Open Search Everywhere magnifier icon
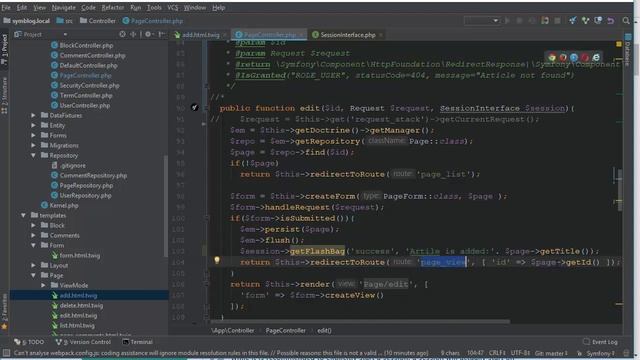Screen dimensions: 640x360 pyautogui.click(x=626, y=20)
